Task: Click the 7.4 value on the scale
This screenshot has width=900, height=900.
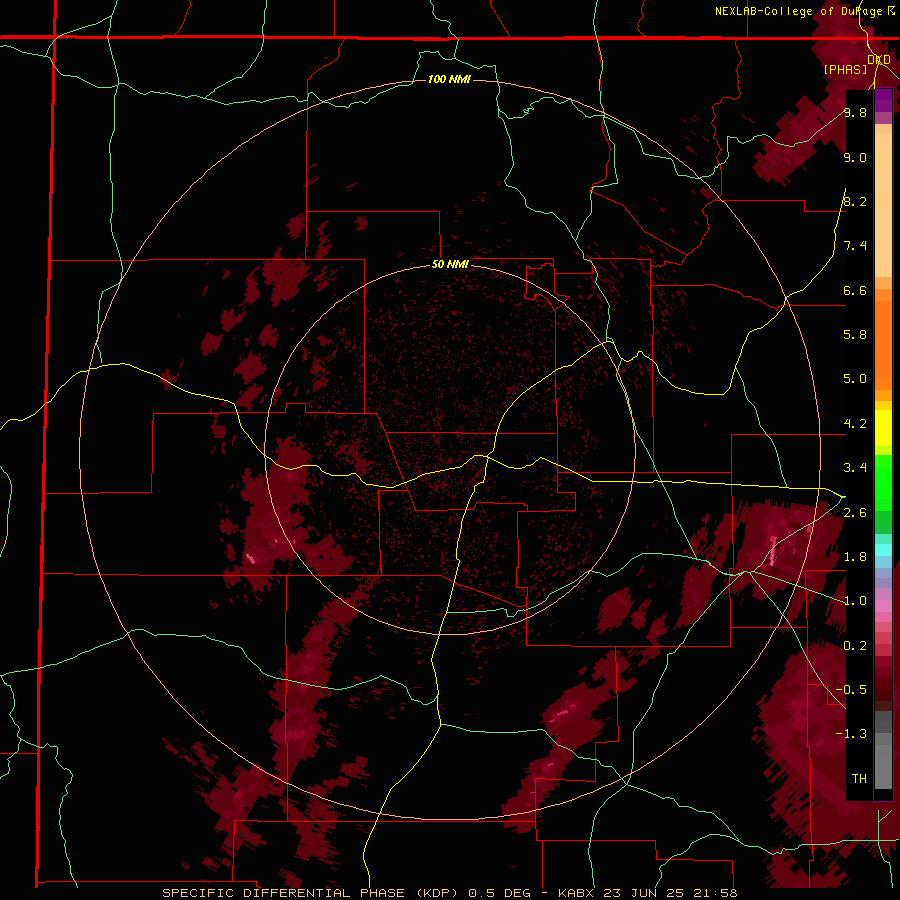Action: coord(855,246)
